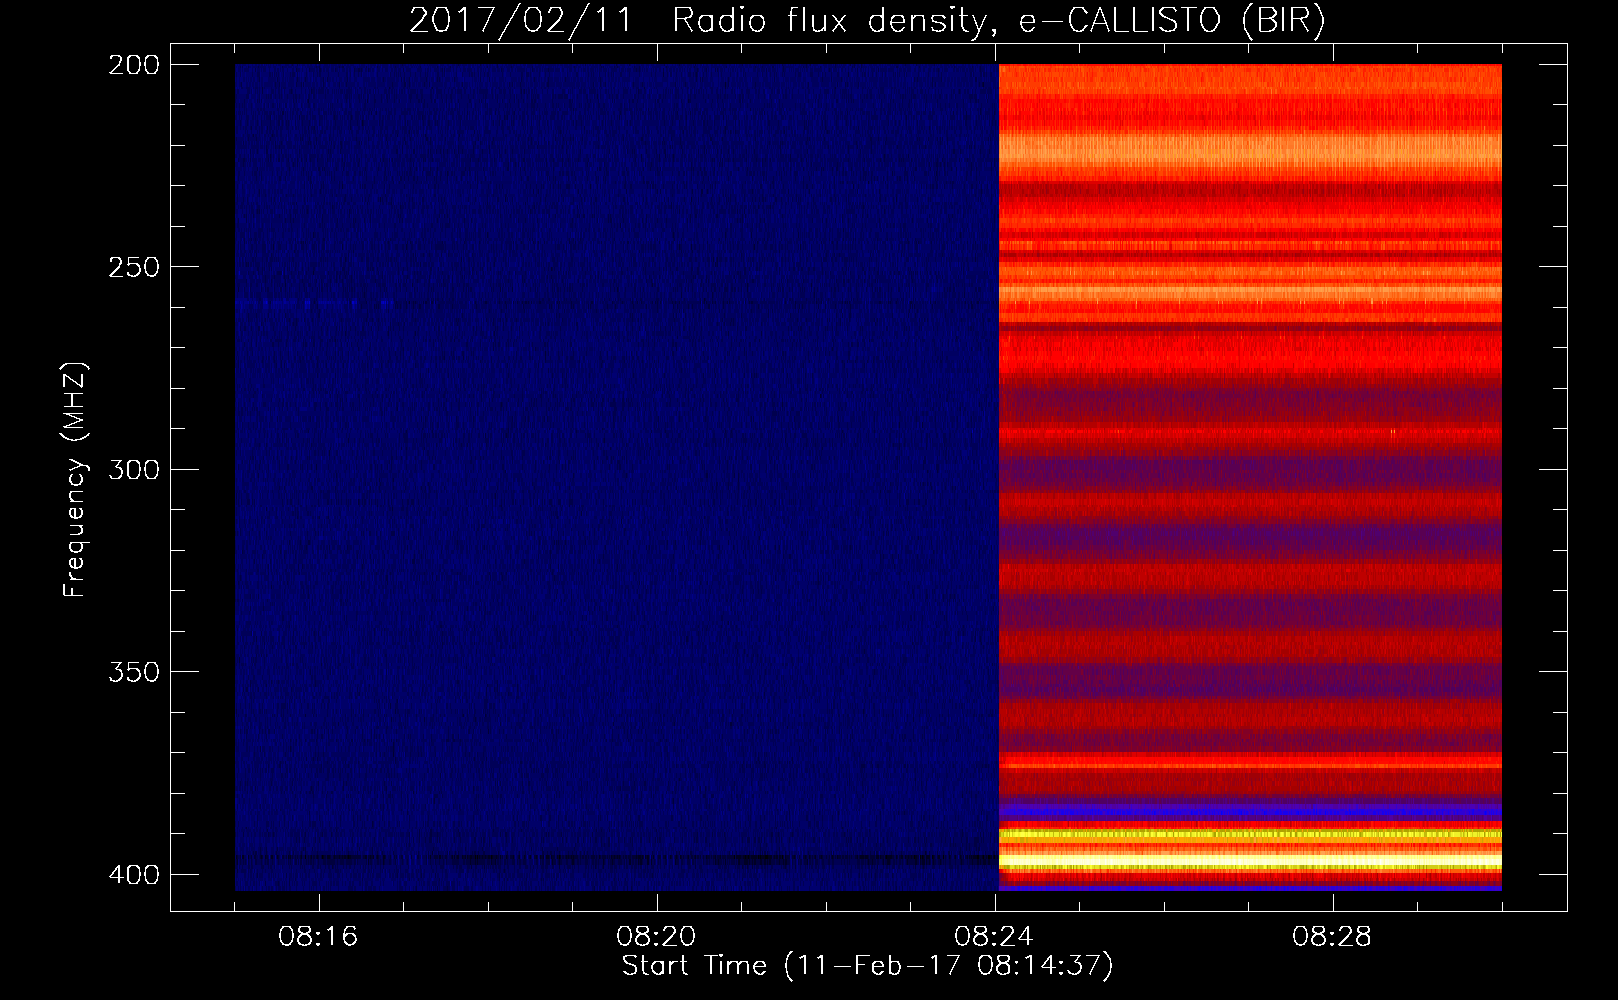
Task: Click the 08:24 time tick label
Action: [994, 937]
